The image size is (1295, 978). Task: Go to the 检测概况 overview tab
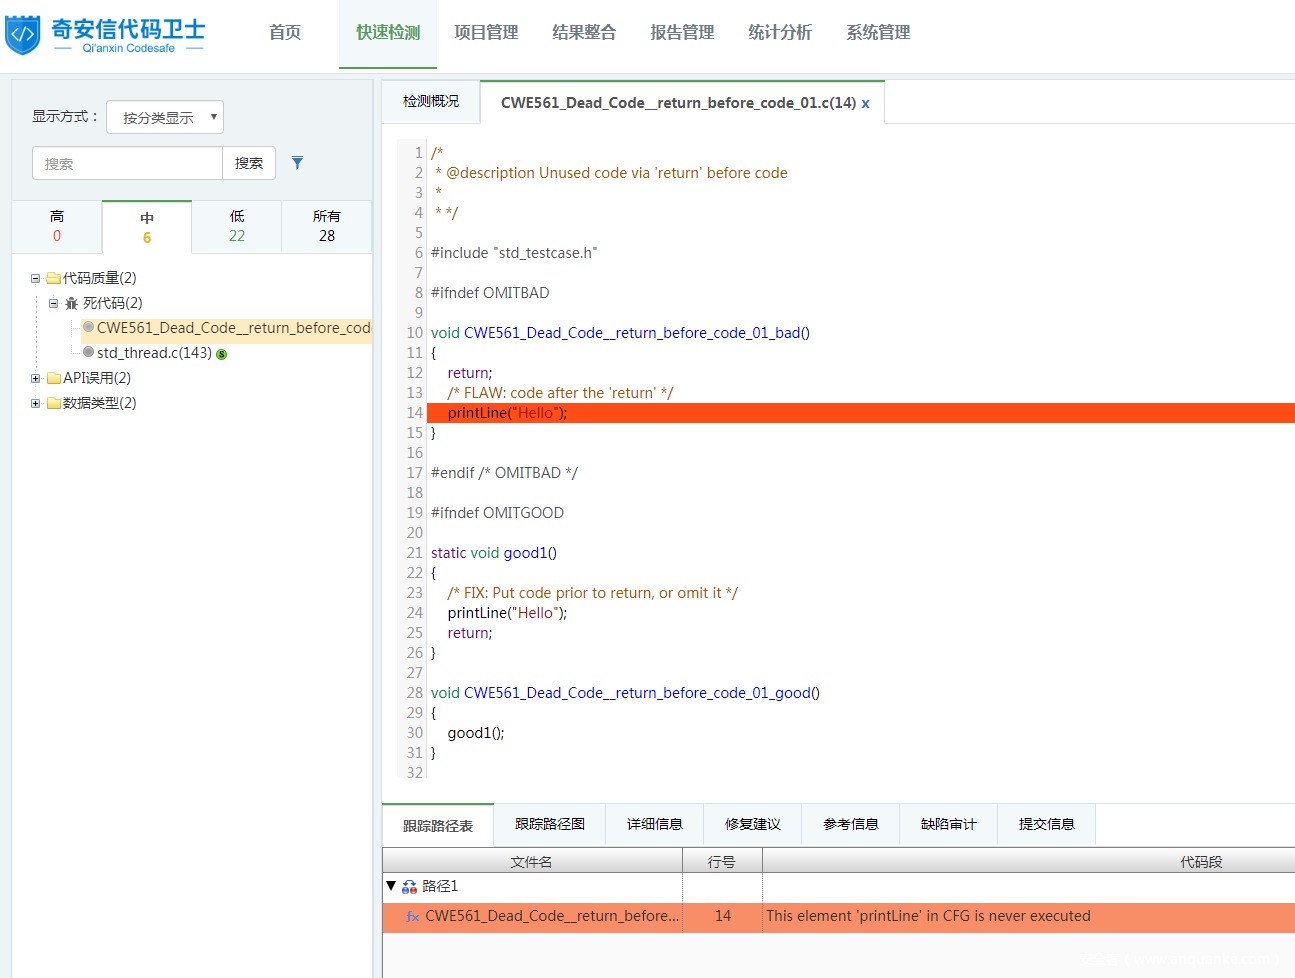(431, 101)
